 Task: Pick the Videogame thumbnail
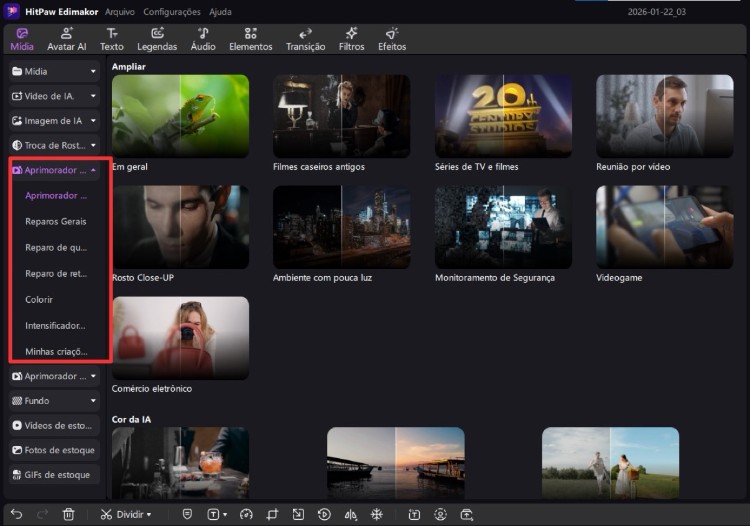[664, 227]
